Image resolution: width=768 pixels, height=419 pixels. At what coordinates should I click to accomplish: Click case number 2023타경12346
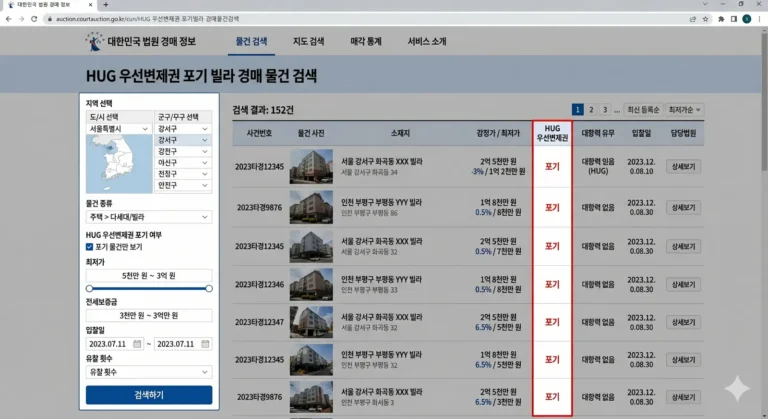[x=259, y=285]
